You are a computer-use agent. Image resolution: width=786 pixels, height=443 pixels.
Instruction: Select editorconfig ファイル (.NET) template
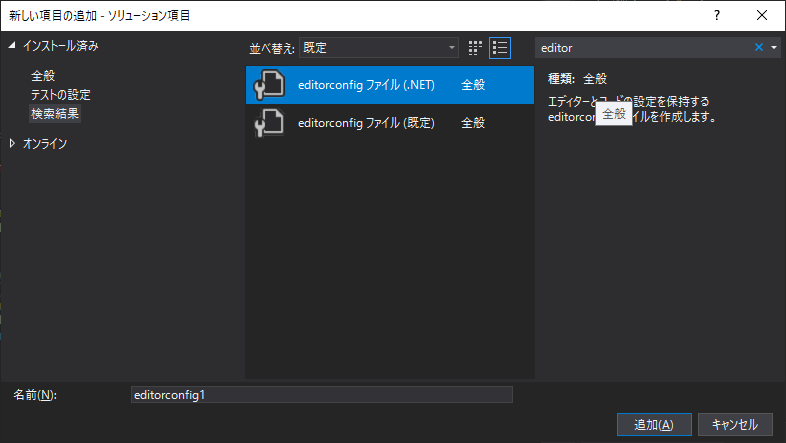point(389,85)
